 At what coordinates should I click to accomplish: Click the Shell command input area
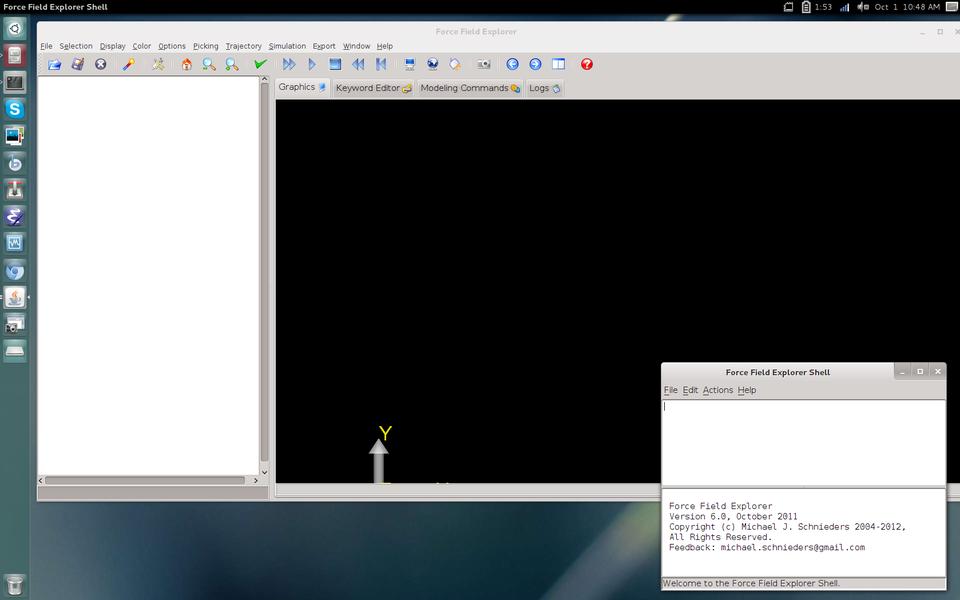[803, 441]
